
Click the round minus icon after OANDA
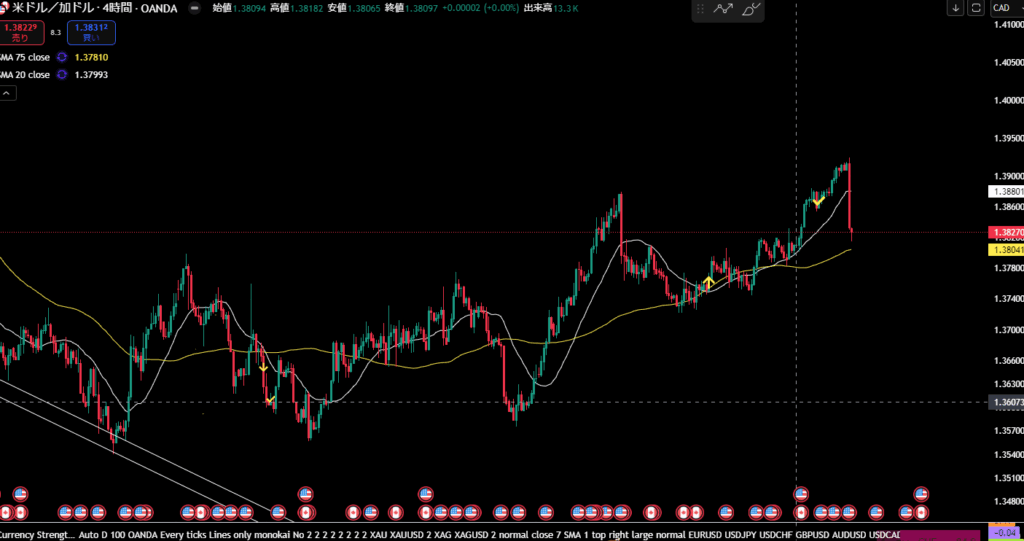click(194, 8)
